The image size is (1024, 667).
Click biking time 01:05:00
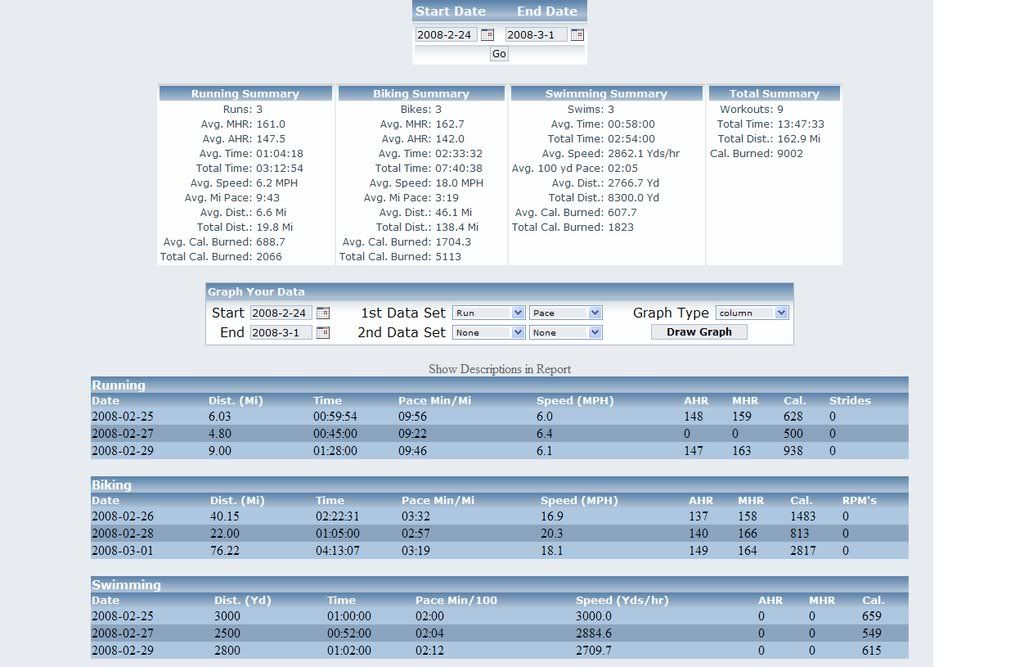[x=338, y=533]
